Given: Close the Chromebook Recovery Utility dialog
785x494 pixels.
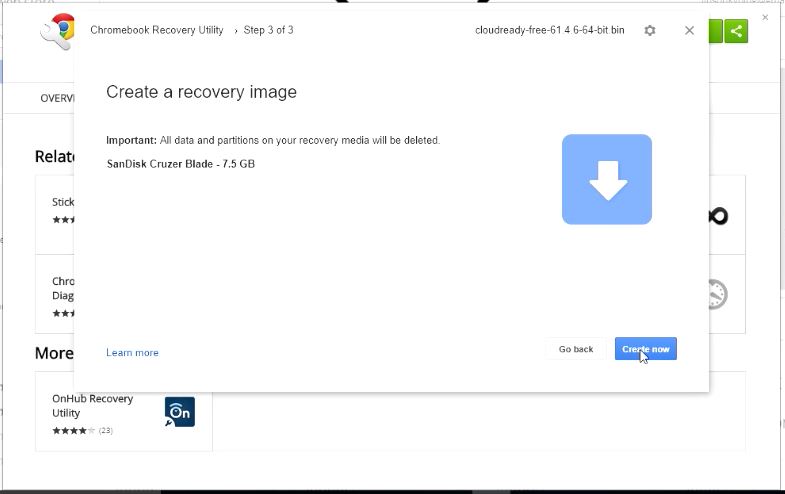Looking at the screenshot, I should 689,31.
